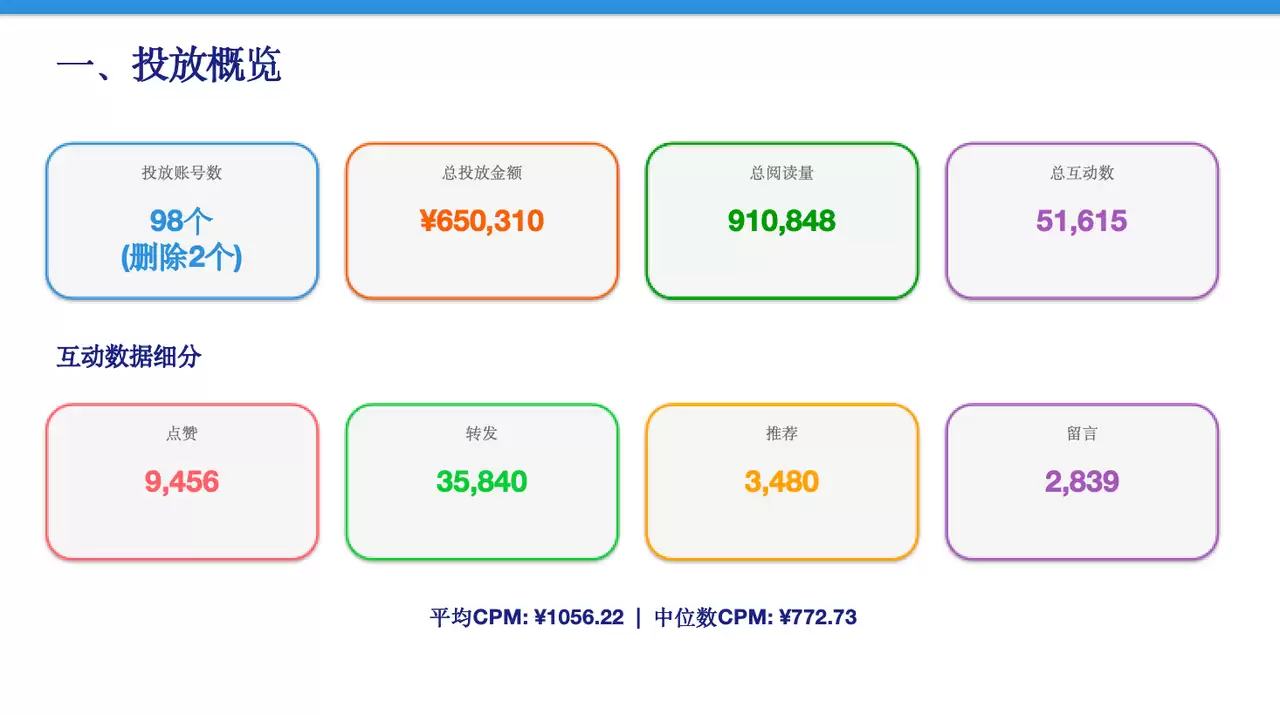Select the 留言 label

pyautogui.click(x=1082, y=434)
